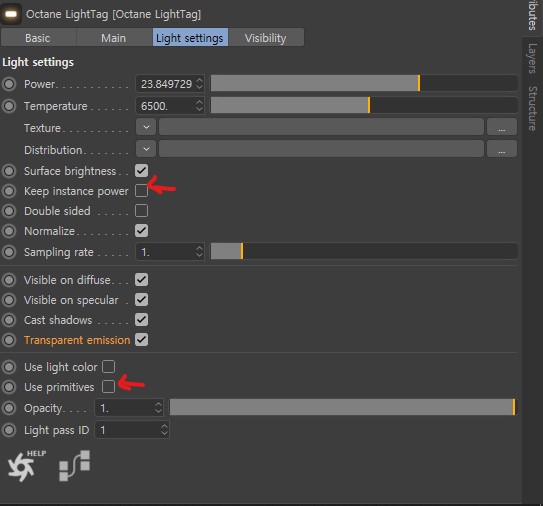
Task: Click the Light pass ID value field
Action: 132,430
